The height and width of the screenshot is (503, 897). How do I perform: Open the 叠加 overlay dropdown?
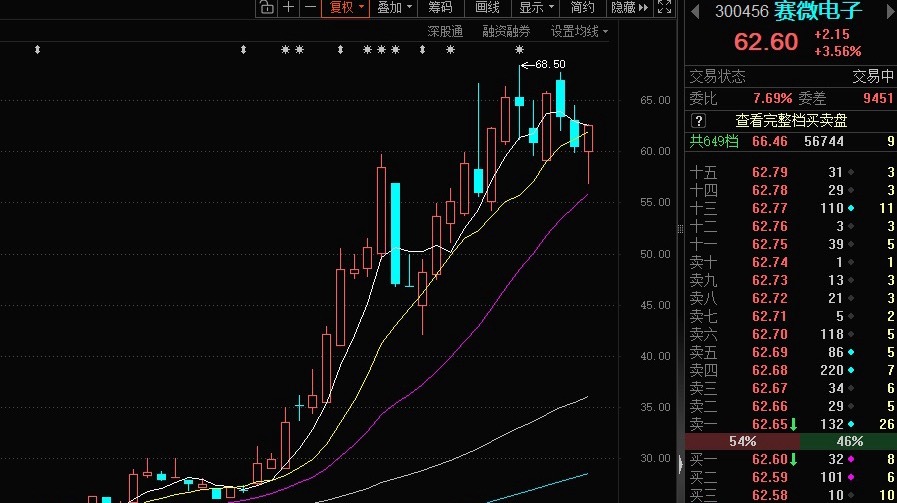[394, 7]
